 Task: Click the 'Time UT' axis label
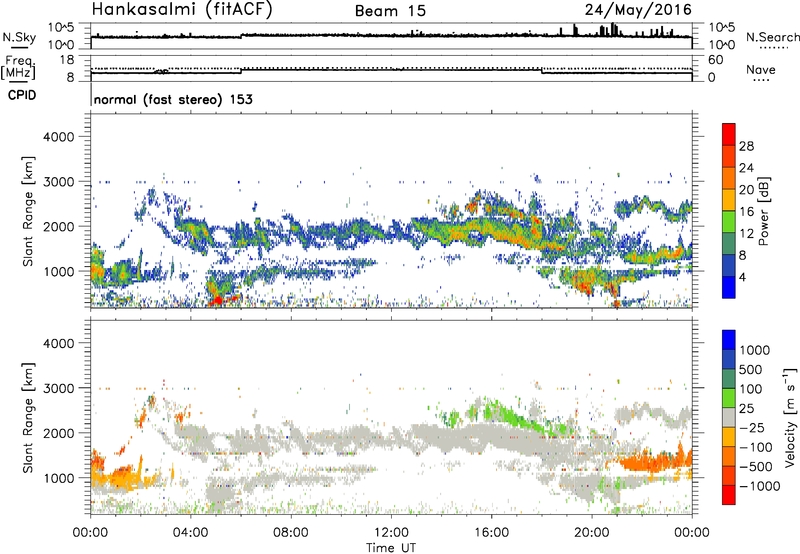(x=391, y=548)
